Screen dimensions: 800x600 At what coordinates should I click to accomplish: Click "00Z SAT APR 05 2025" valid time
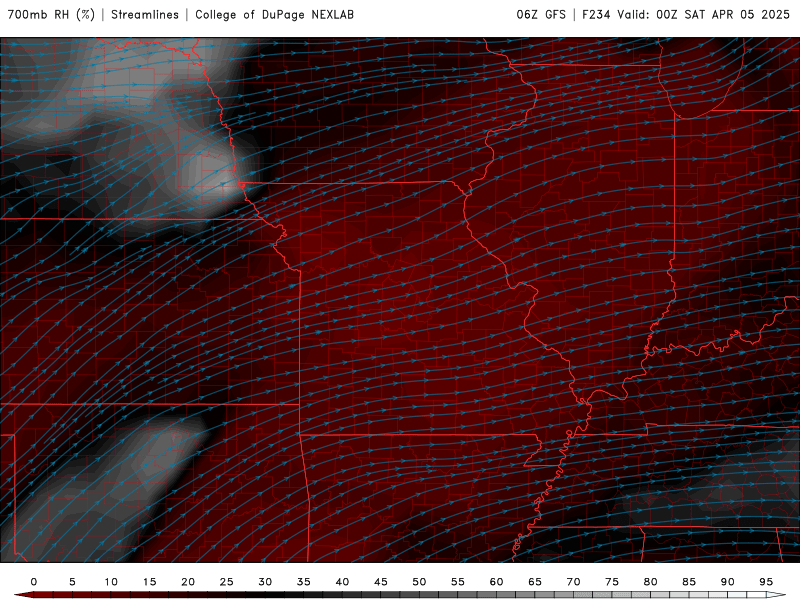(x=723, y=15)
